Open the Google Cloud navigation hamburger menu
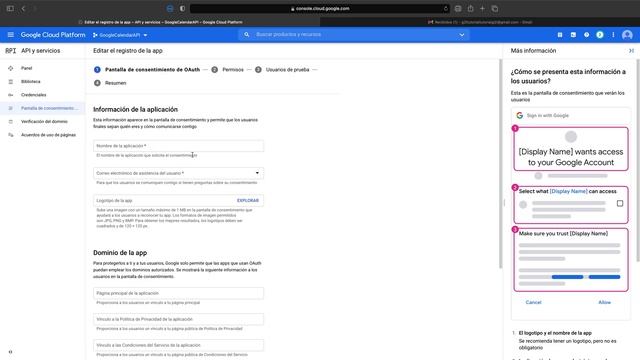Image resolution: width=640 pixels, height=360 pixels. coord(11,35)
